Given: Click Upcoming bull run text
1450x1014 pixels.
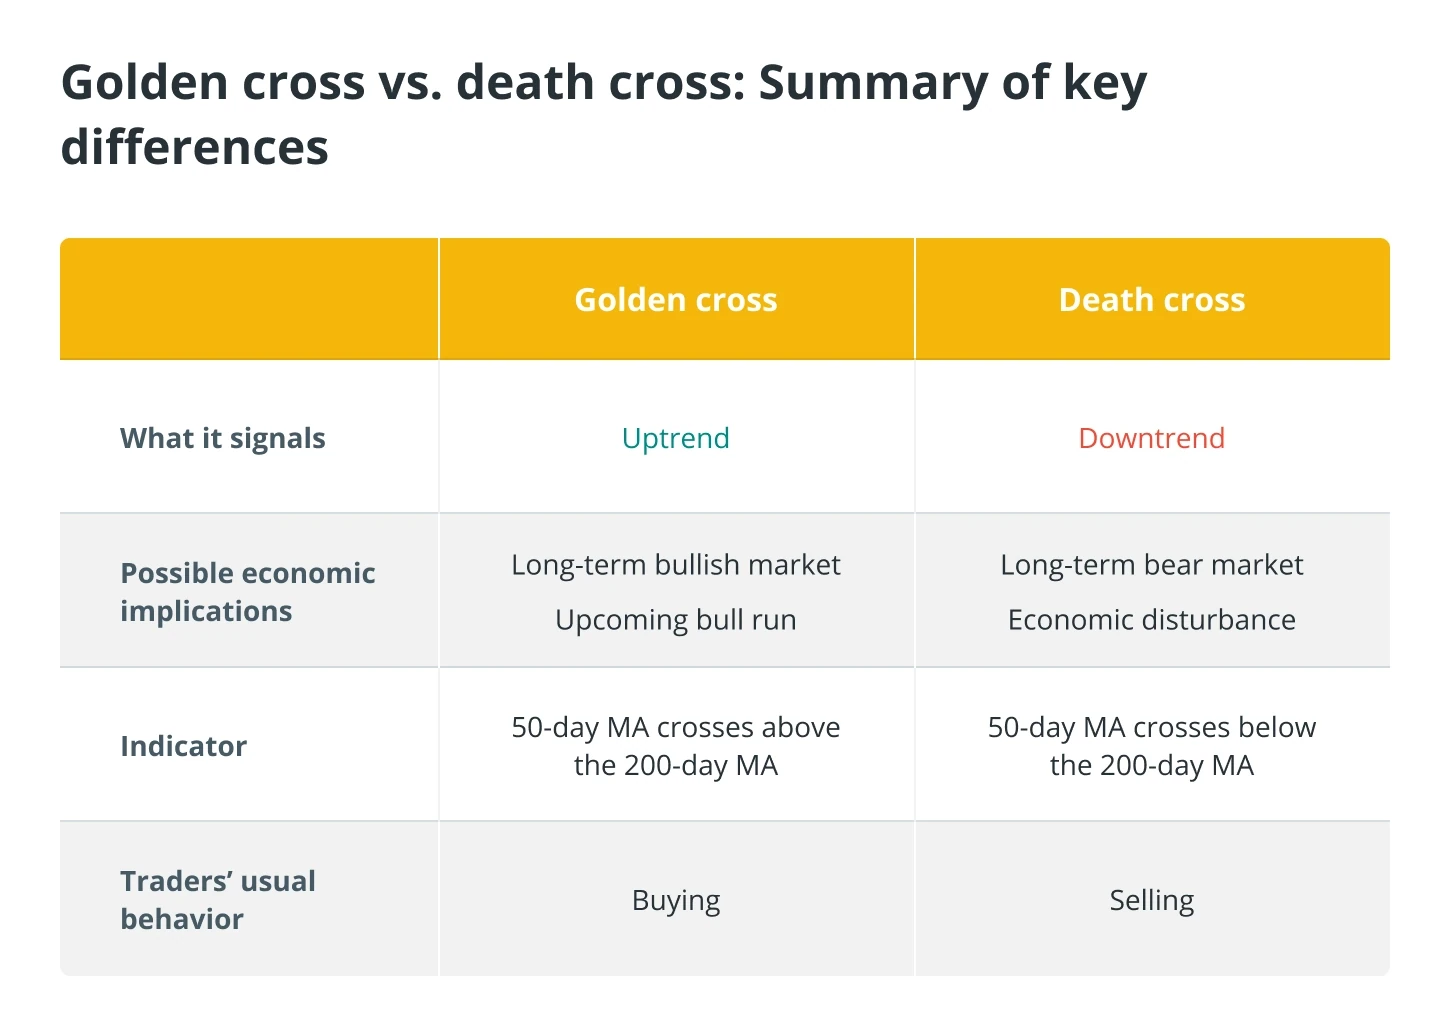Looking at the screenshot, I should (x=676, y=620).
